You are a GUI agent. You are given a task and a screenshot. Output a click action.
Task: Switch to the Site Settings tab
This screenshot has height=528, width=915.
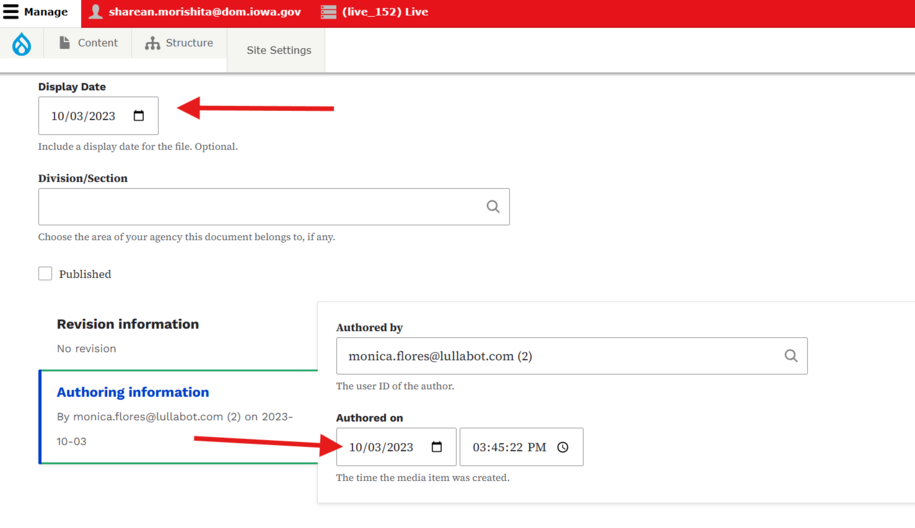click(x=278, y=50)
